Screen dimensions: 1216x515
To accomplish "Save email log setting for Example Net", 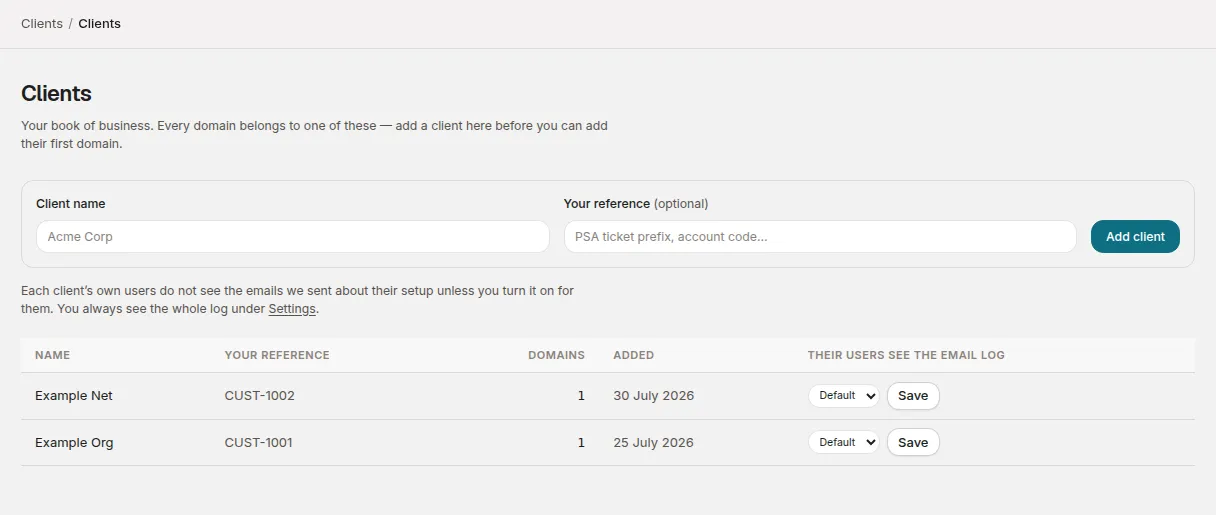I will point(913,396).
